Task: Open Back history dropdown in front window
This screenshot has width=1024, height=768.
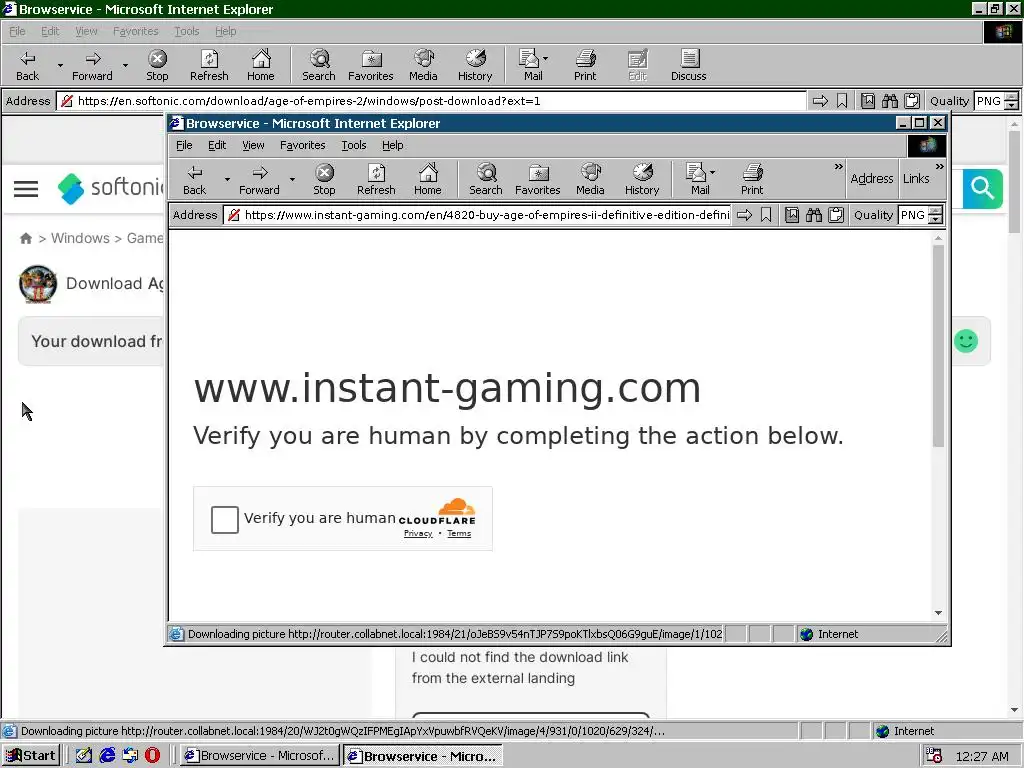Action: (x=227, y=180)
